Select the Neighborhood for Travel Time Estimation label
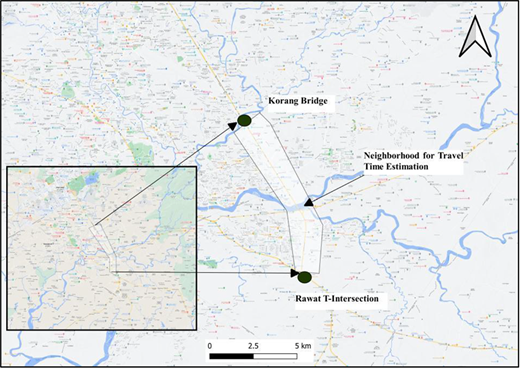 tap(413, 161)
